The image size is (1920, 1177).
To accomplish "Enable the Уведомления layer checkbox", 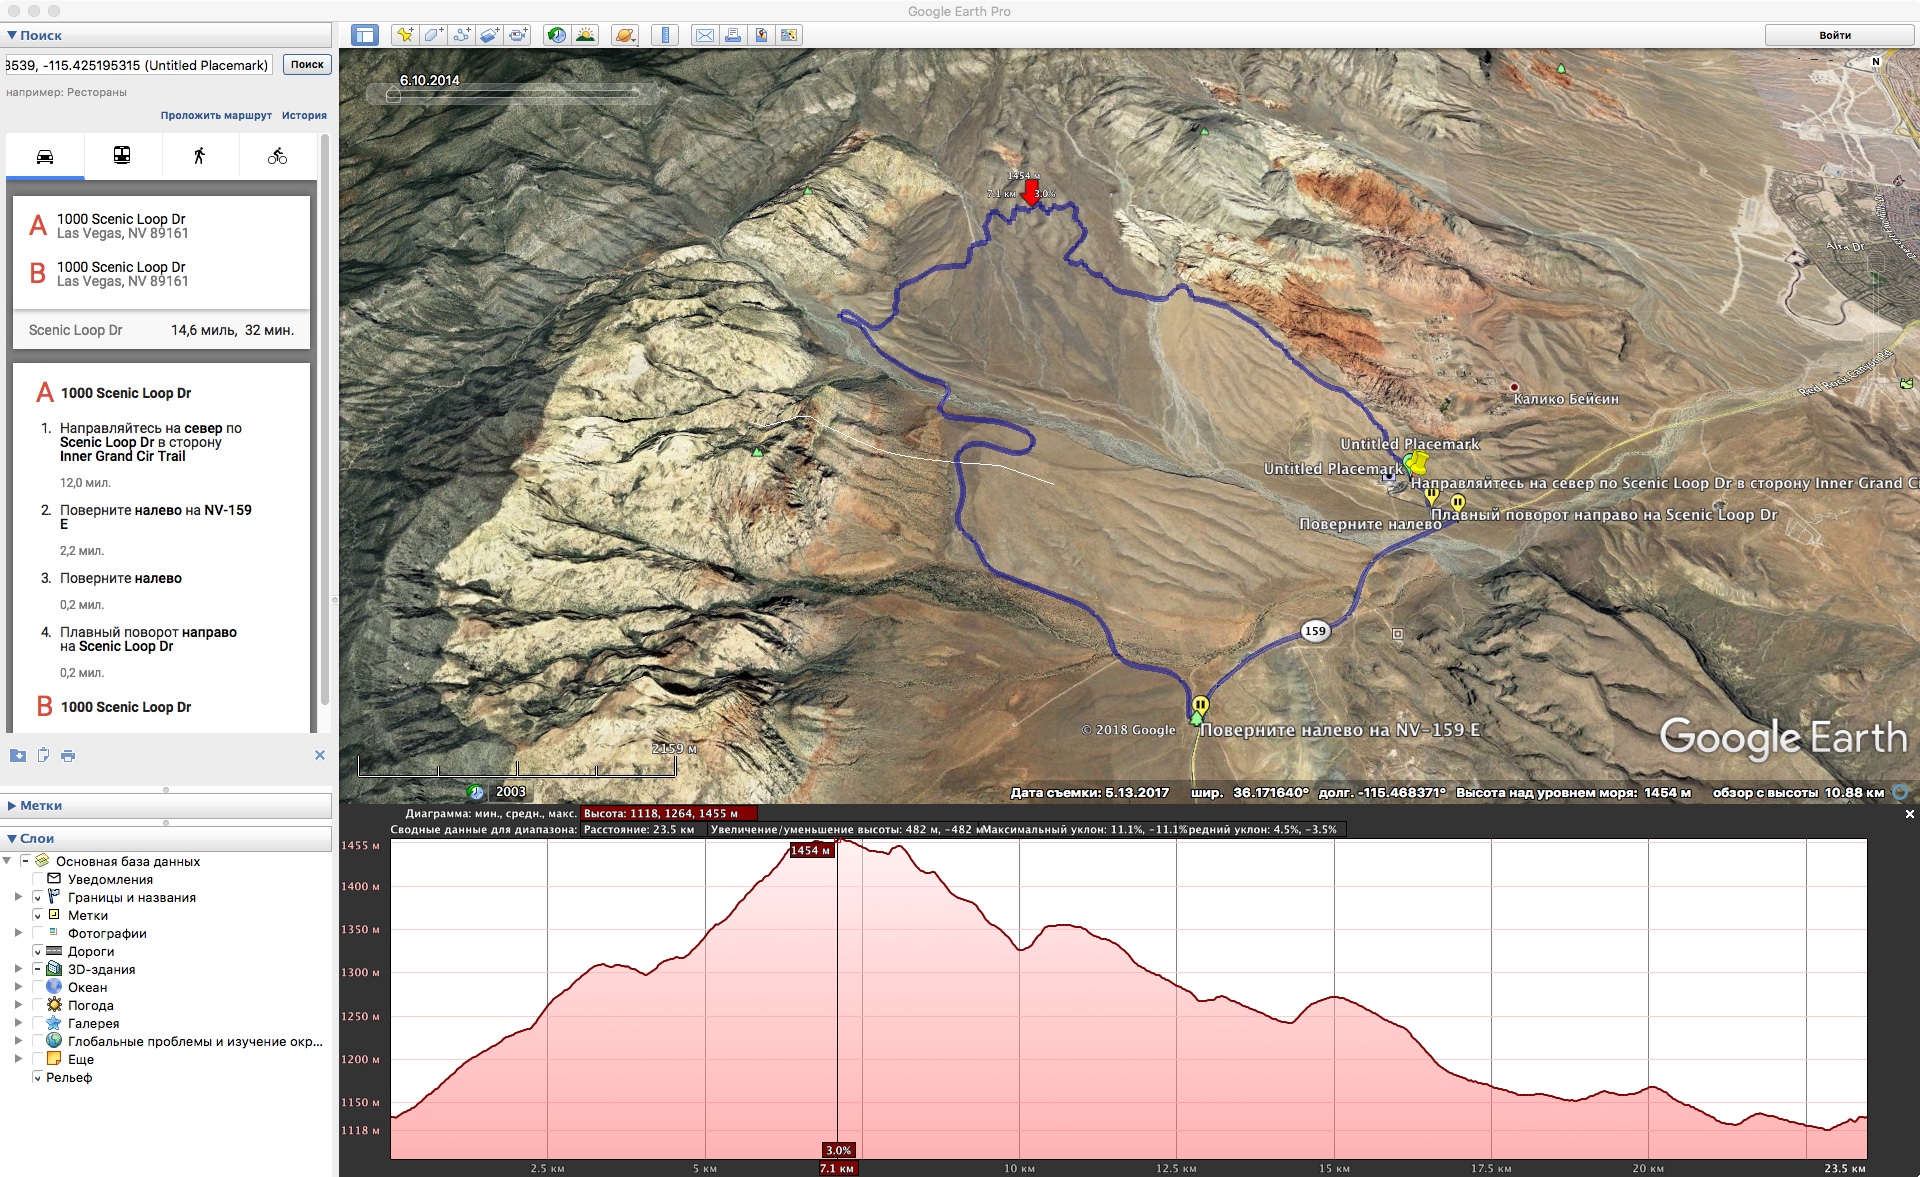I will (38, 879).
